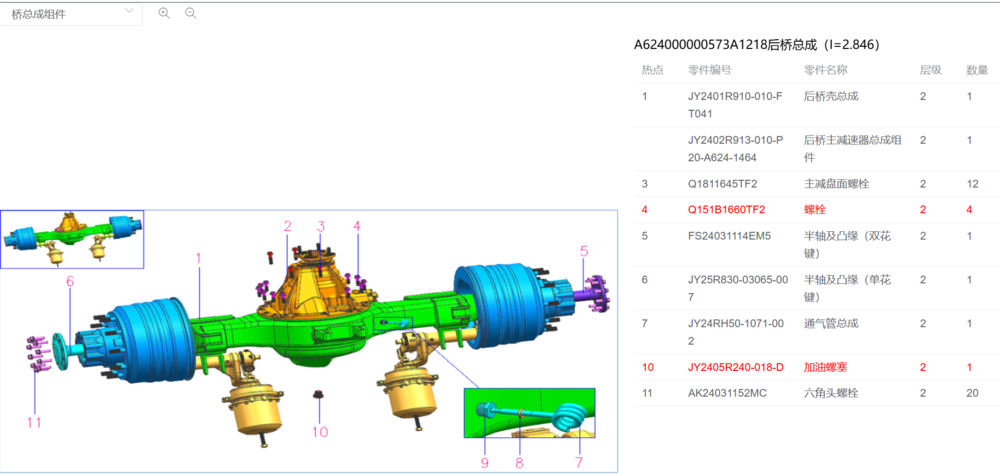Click hotspot number 5 near right axle flange
The height and width of the screenshot is (475, 1000).
584,251
